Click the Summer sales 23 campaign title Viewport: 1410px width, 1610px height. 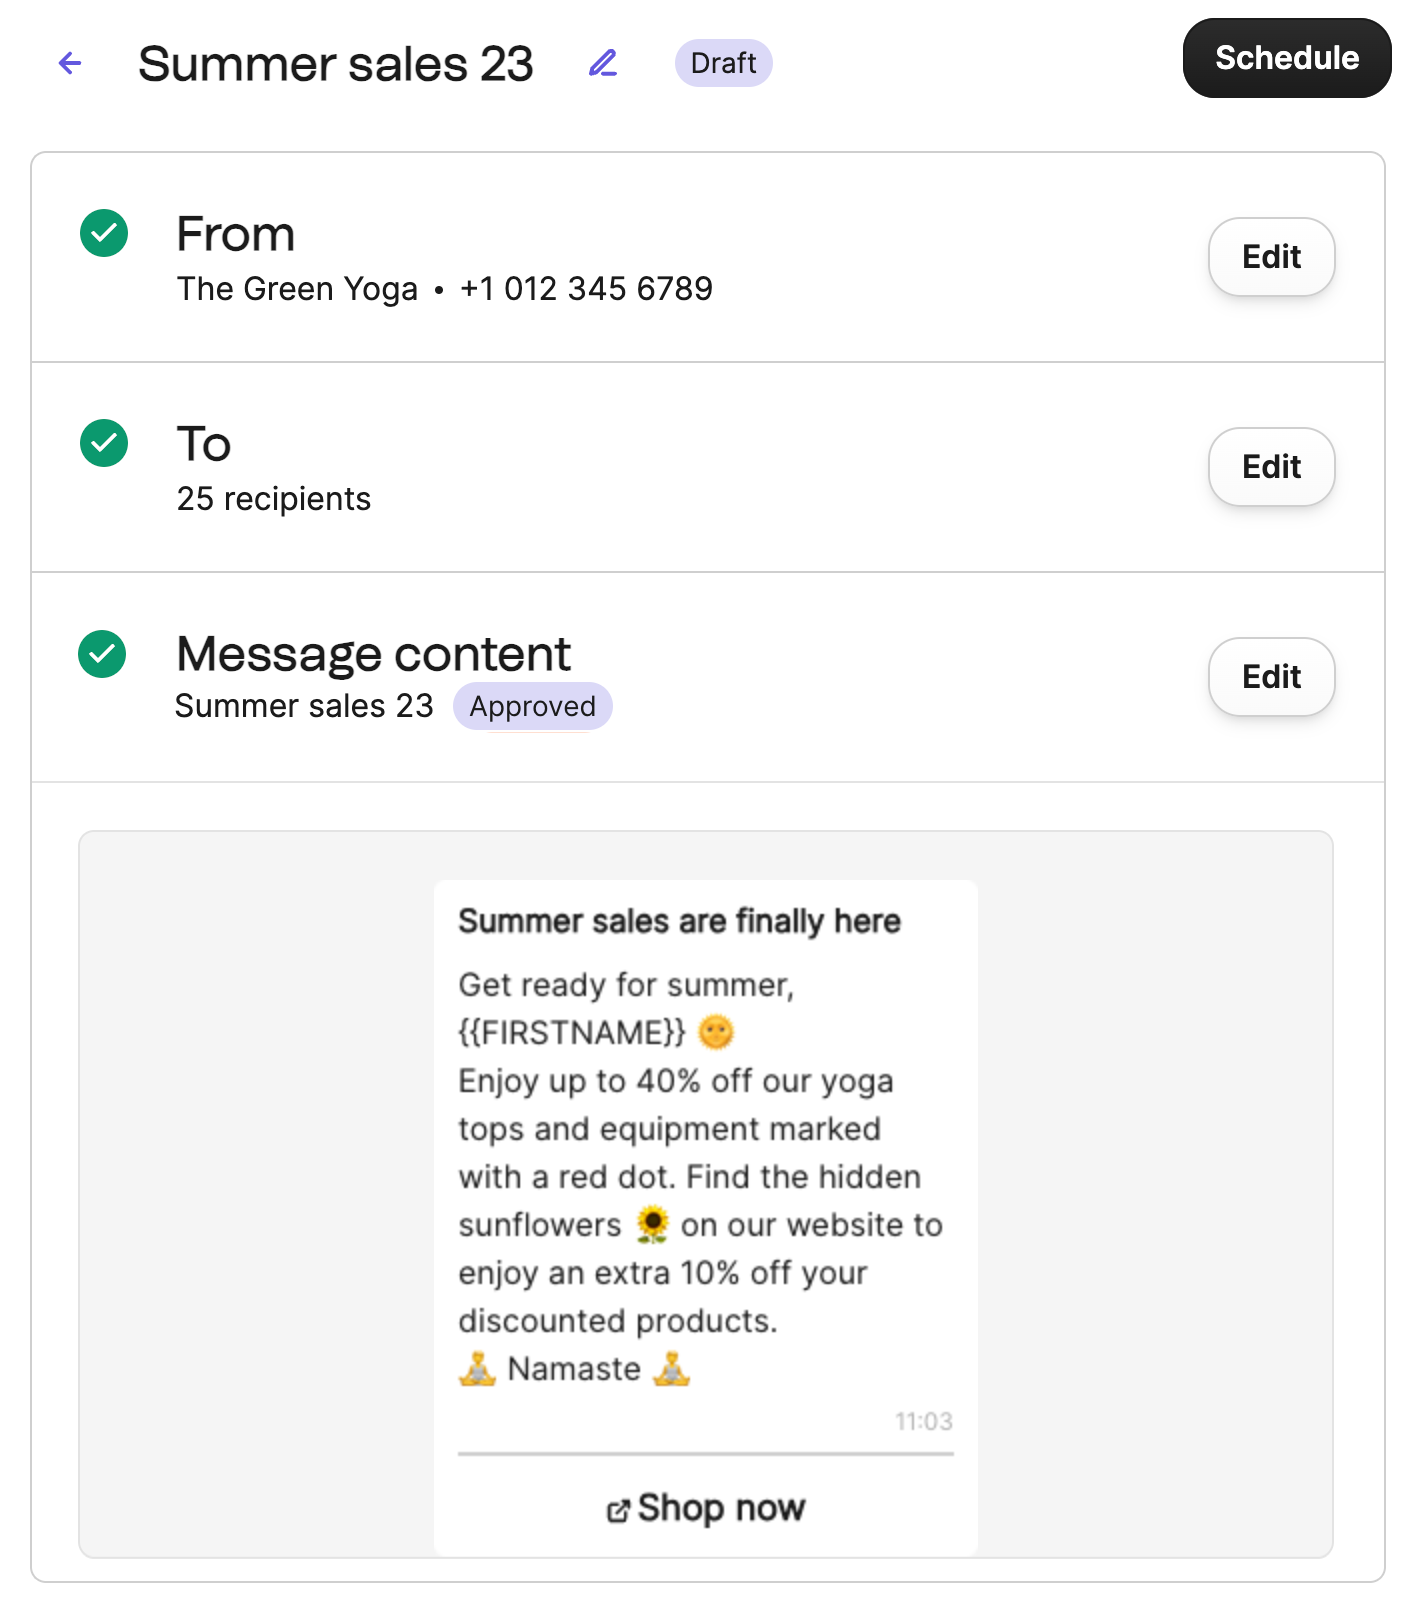point(336,64)
